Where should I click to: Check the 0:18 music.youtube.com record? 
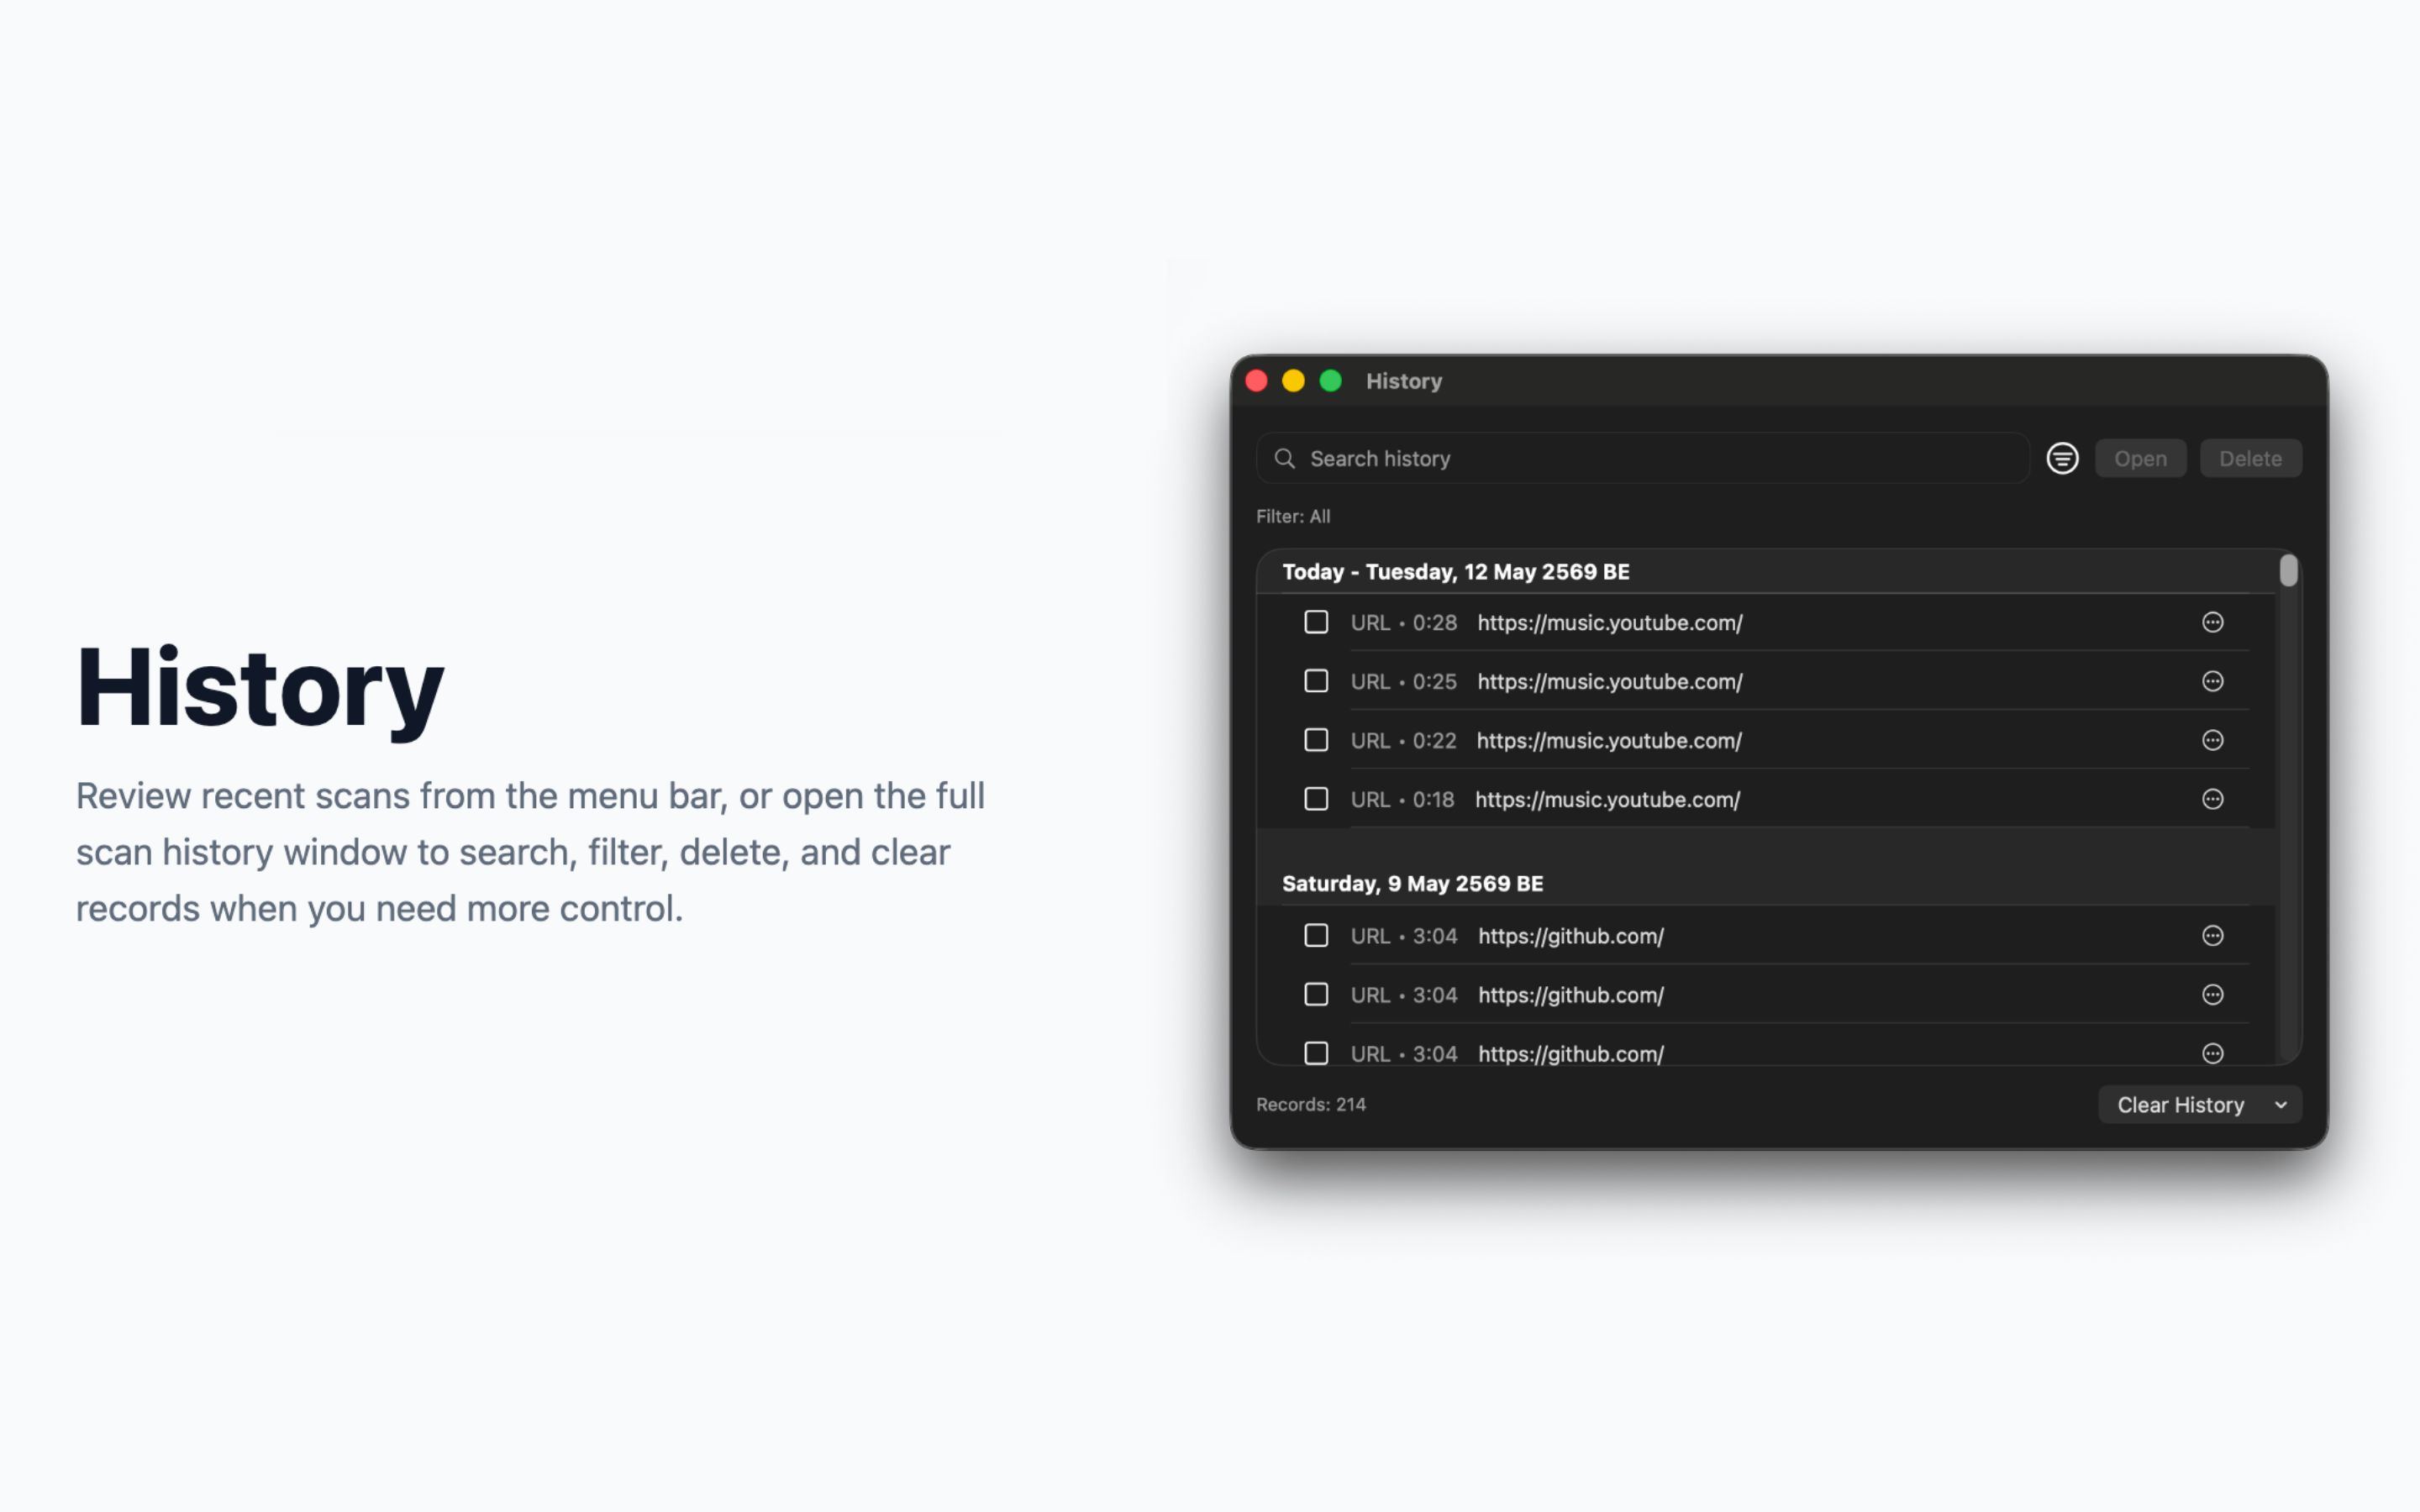[x=1316, y=799]
